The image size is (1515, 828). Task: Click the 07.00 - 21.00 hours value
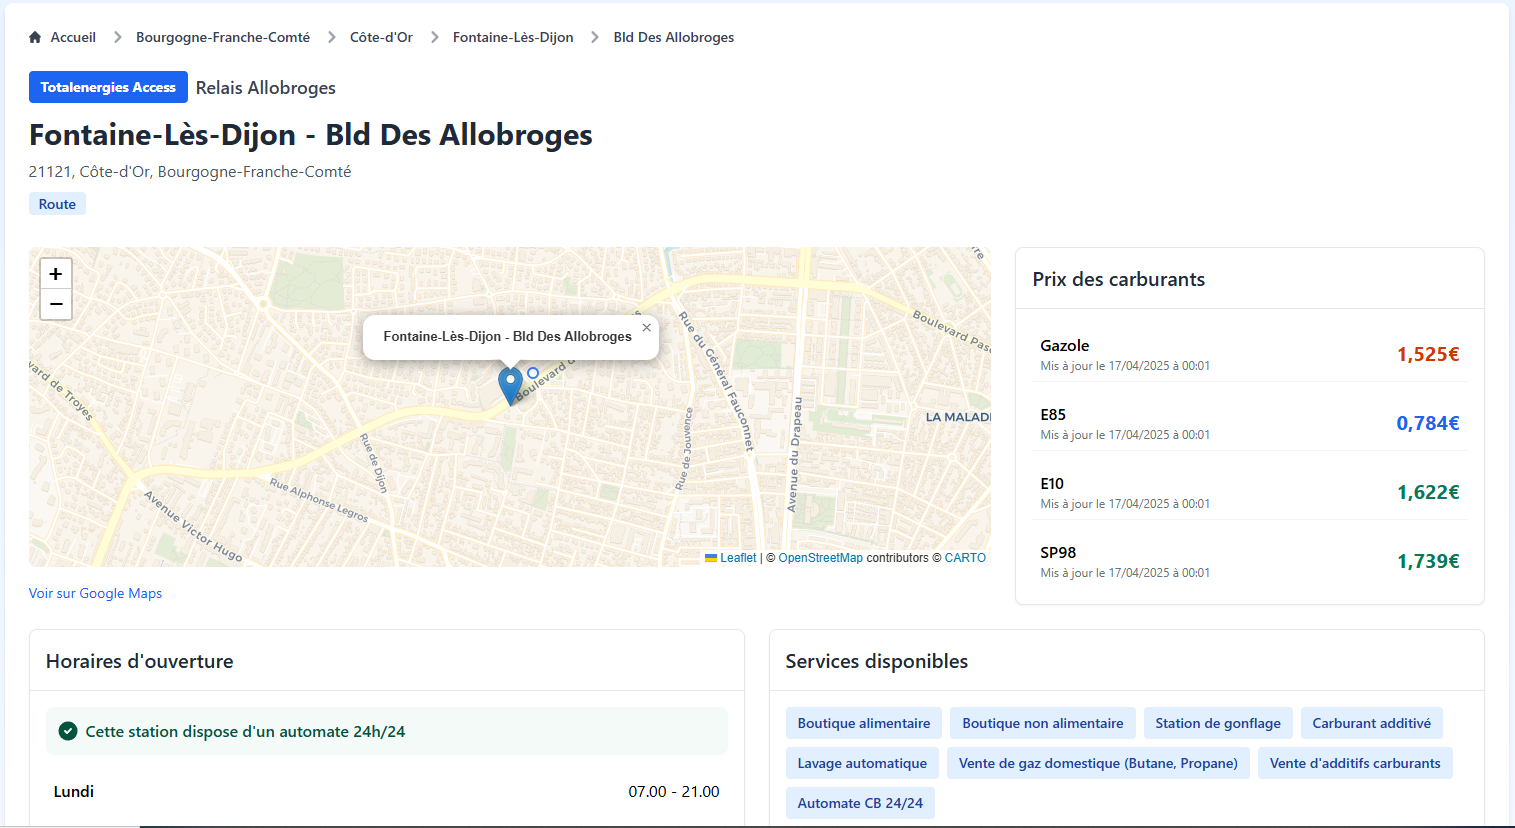[674, 791]
